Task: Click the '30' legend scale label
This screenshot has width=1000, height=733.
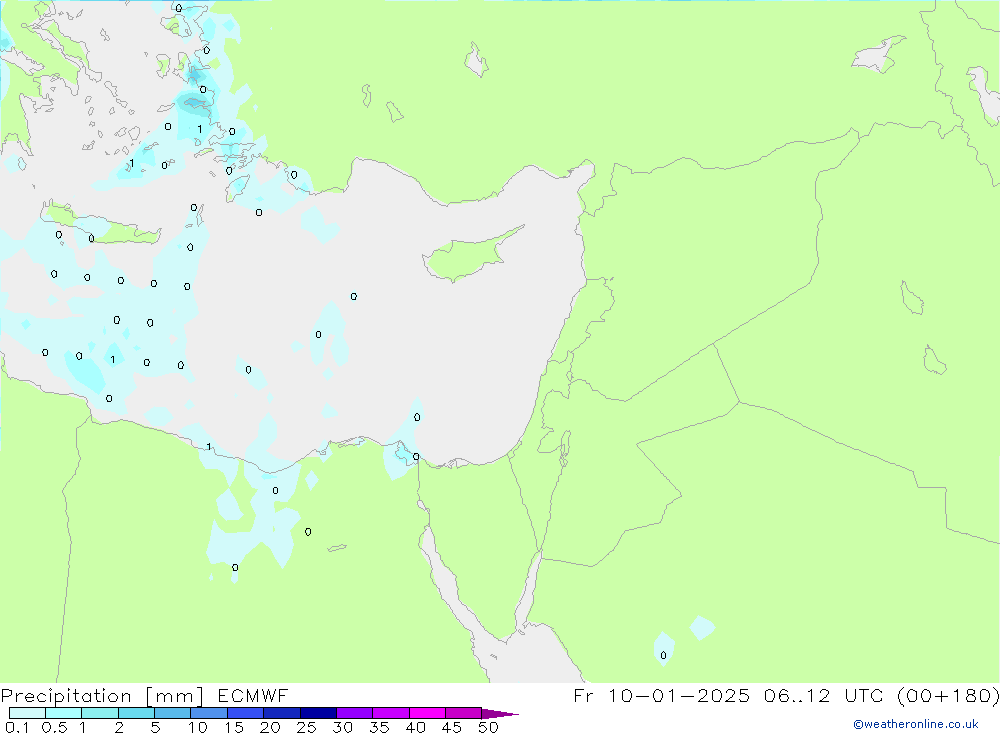Action: tap(343, 727)
